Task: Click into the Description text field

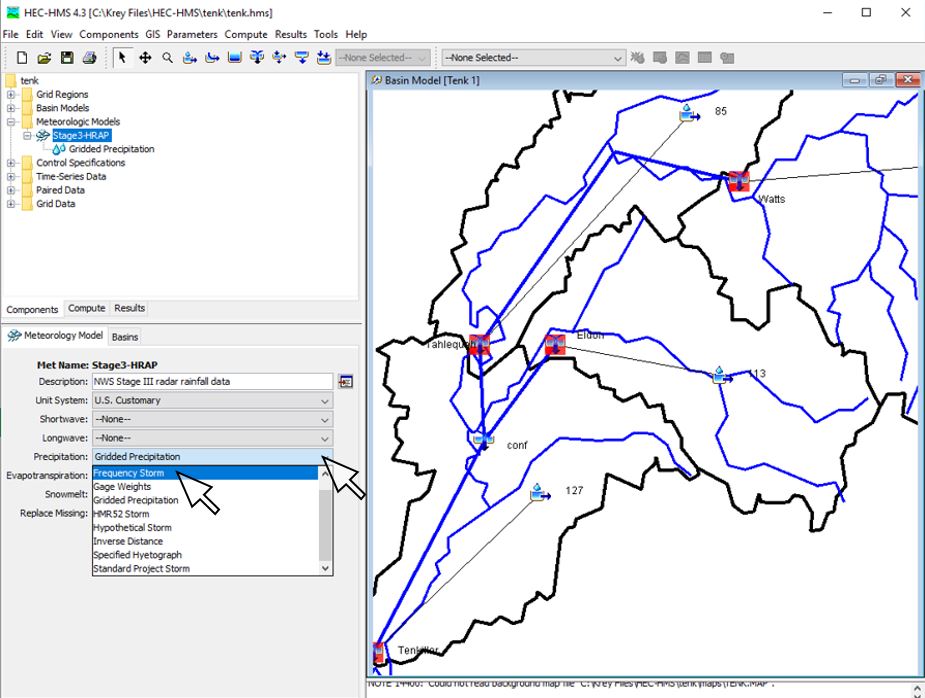Action: coord(212,382)
